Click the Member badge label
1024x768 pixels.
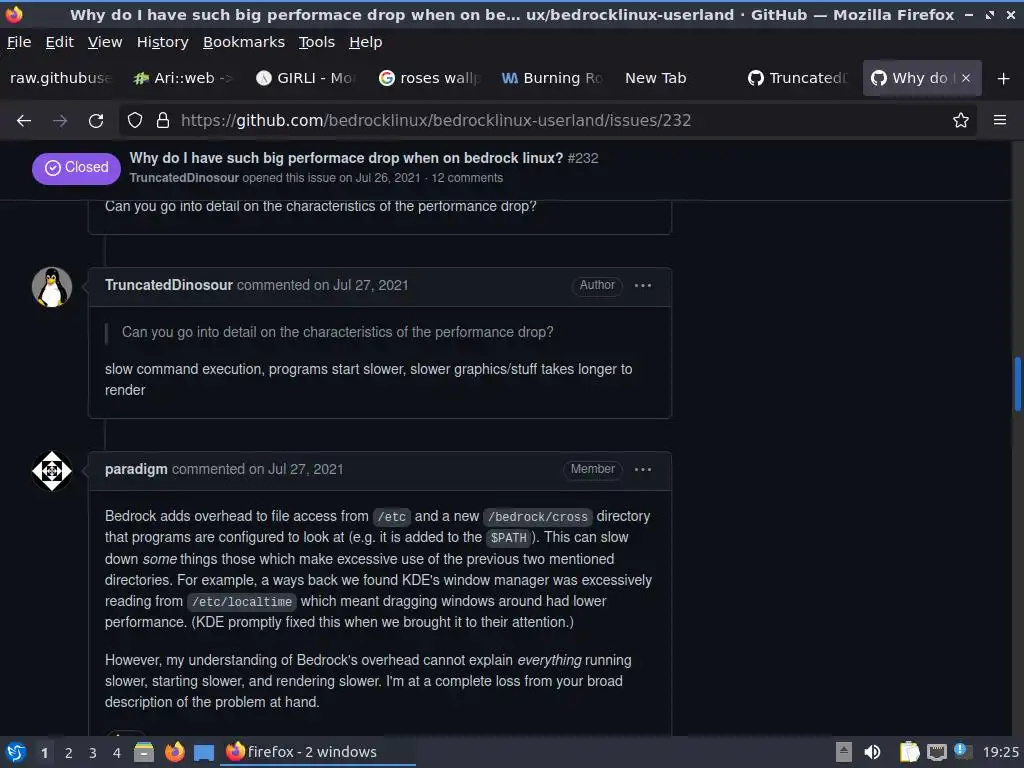593,470
